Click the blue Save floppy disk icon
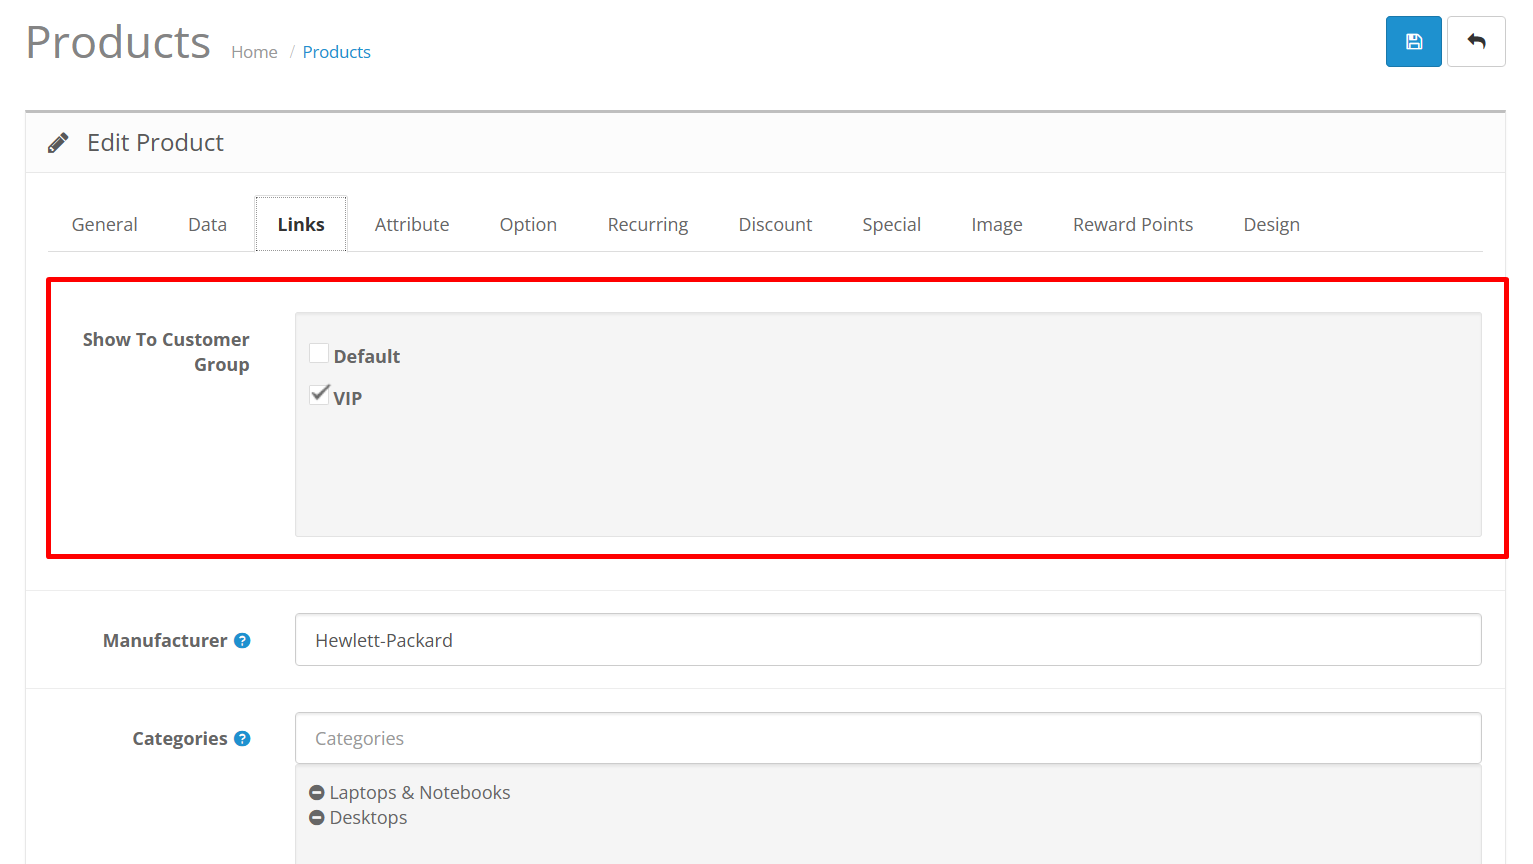 tap(1413, 42)
